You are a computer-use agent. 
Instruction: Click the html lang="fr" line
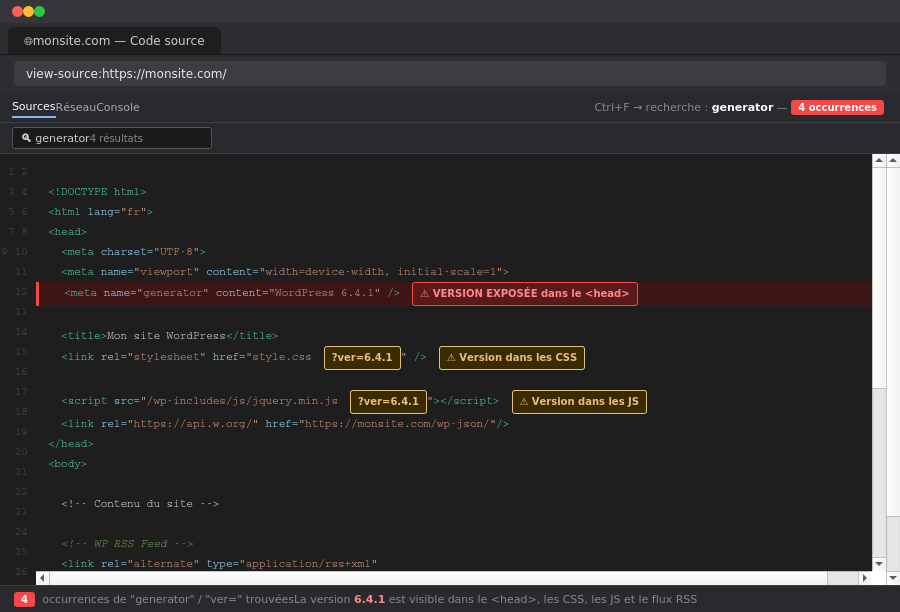[100, 212]
